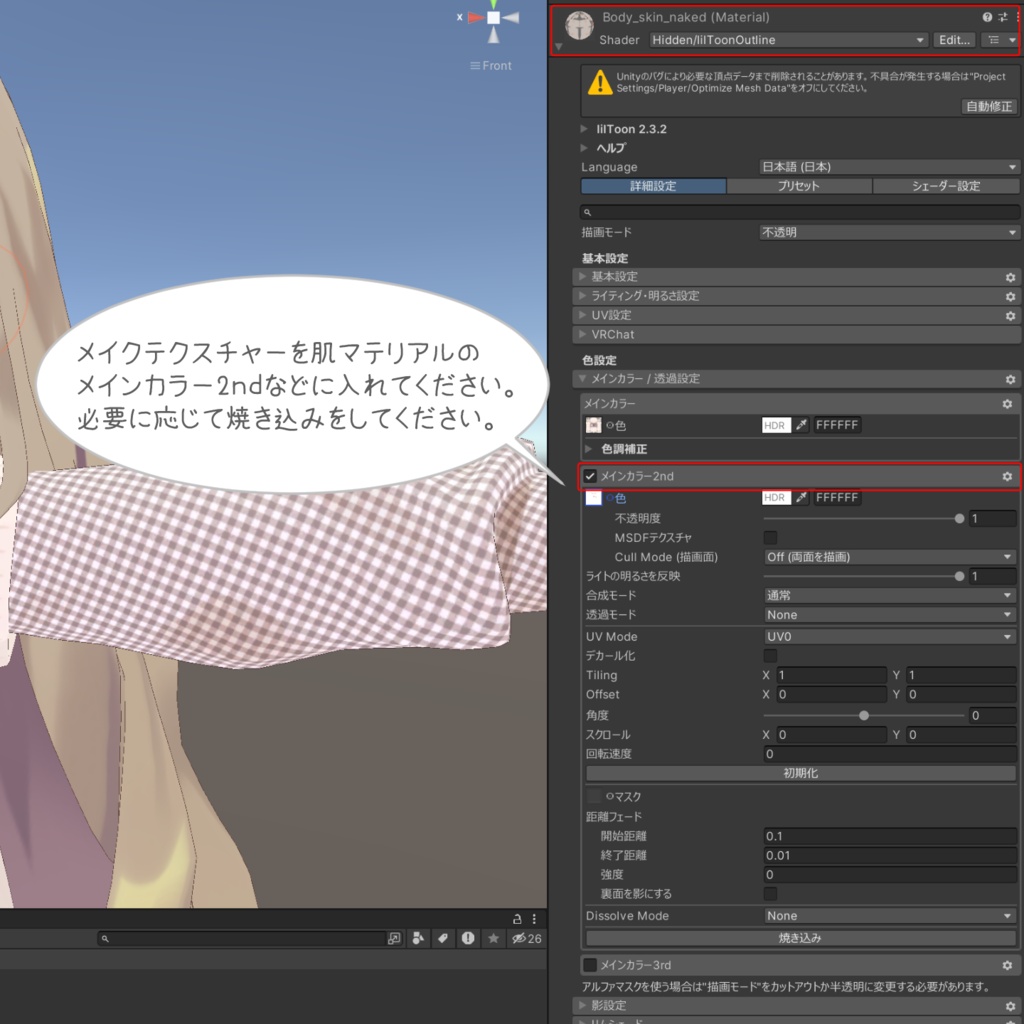Expand the lilToon 2.3.2 foldout
Image resolution: width=1024 pixels, height=1024 pixels.
tap(584, 129)
